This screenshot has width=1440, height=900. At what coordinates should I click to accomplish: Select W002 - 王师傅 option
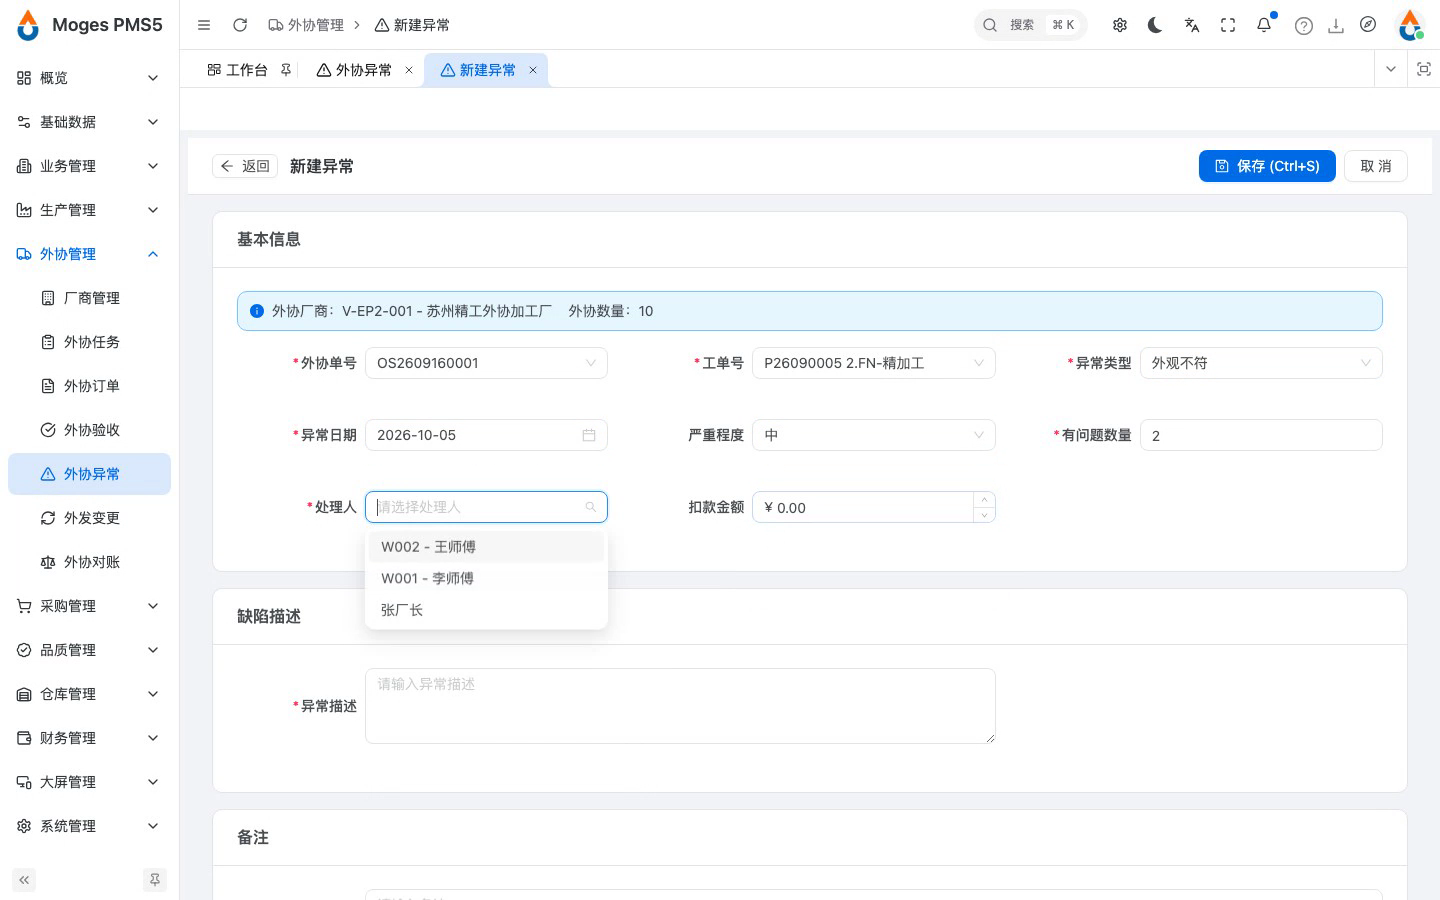click(486, 547)
